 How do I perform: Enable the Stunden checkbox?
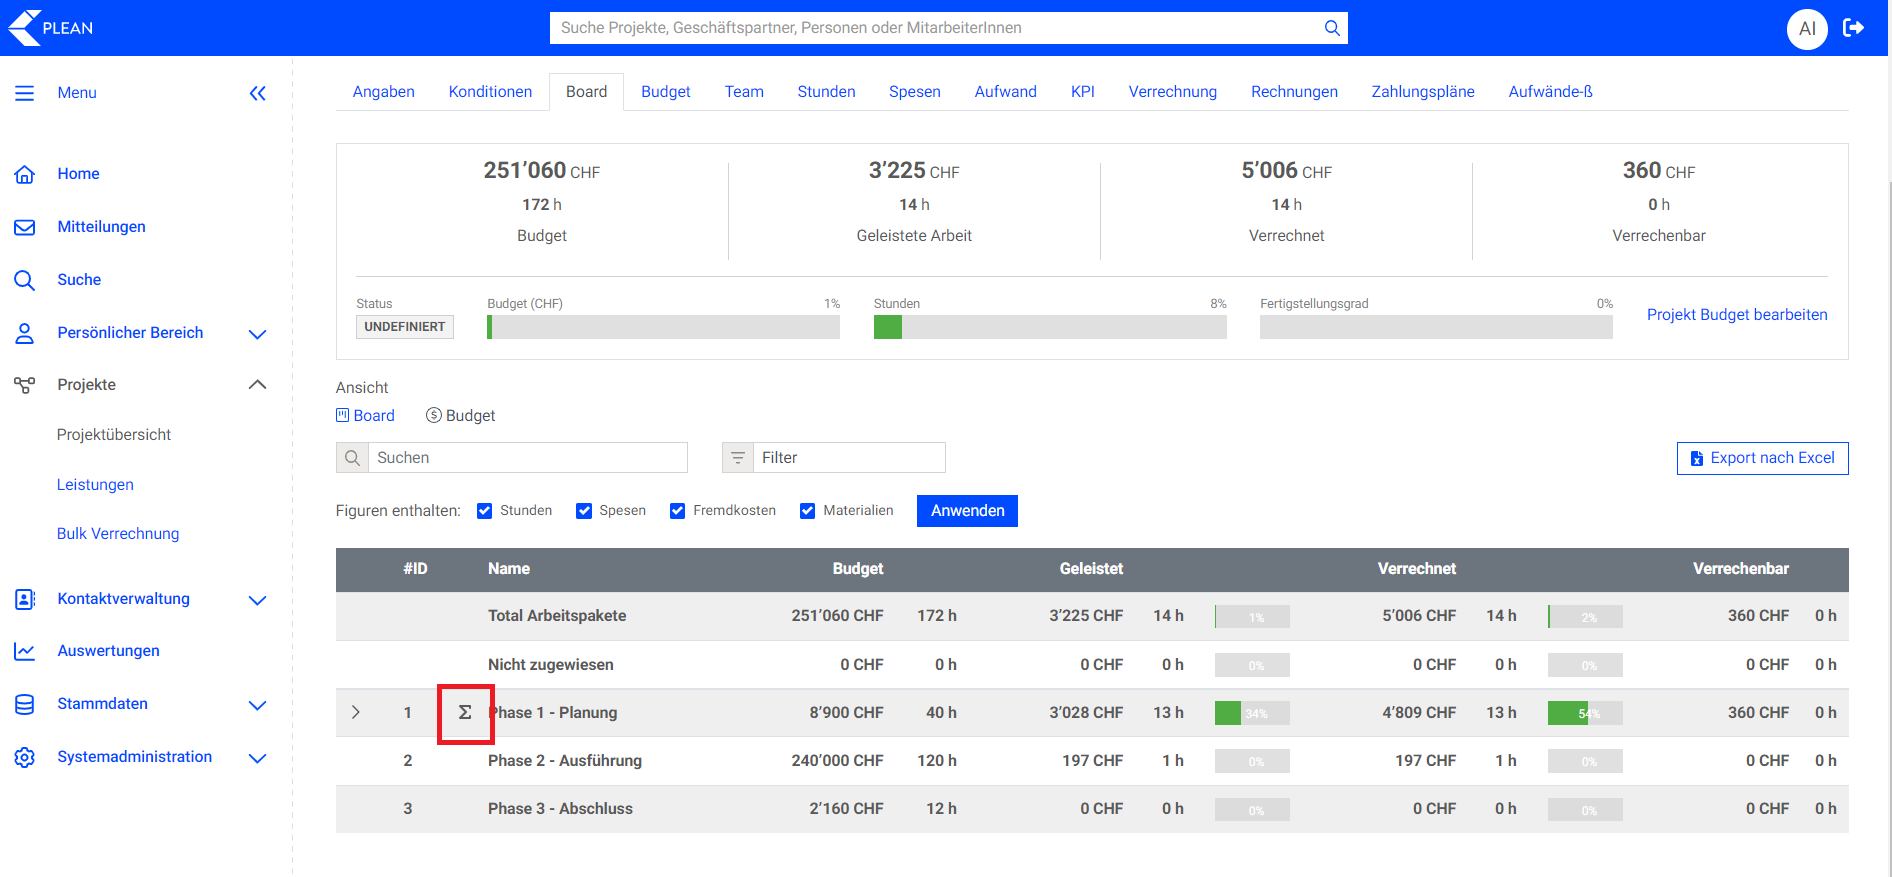click(x=485, y=511)
